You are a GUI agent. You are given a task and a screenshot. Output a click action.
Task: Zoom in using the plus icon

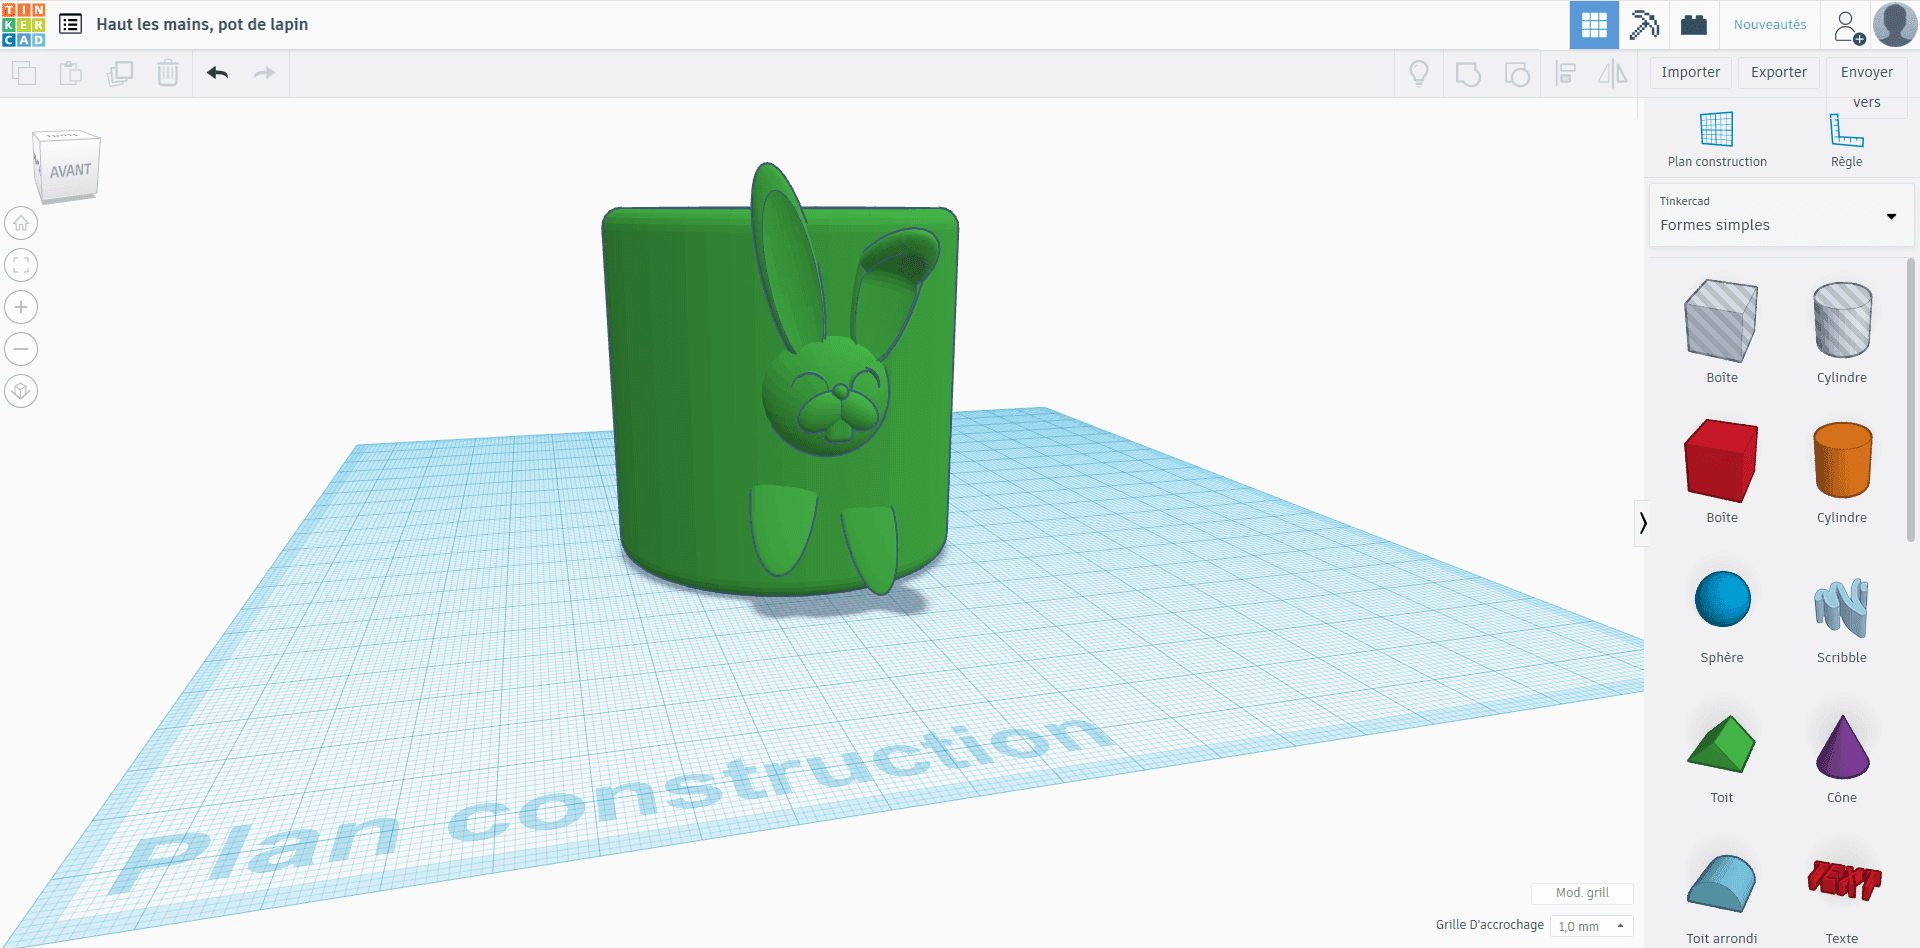pos(20,307)
